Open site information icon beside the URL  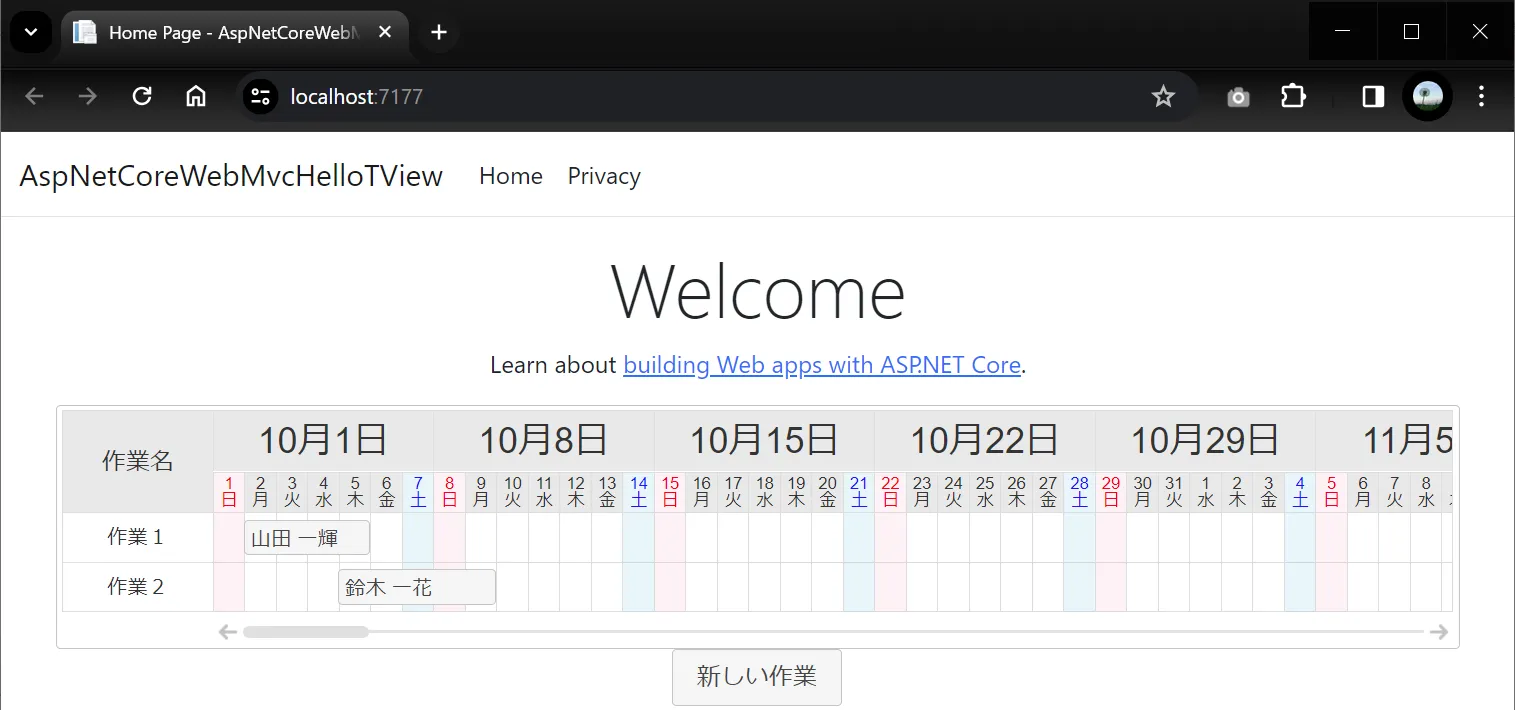click(x=259, y=96)
